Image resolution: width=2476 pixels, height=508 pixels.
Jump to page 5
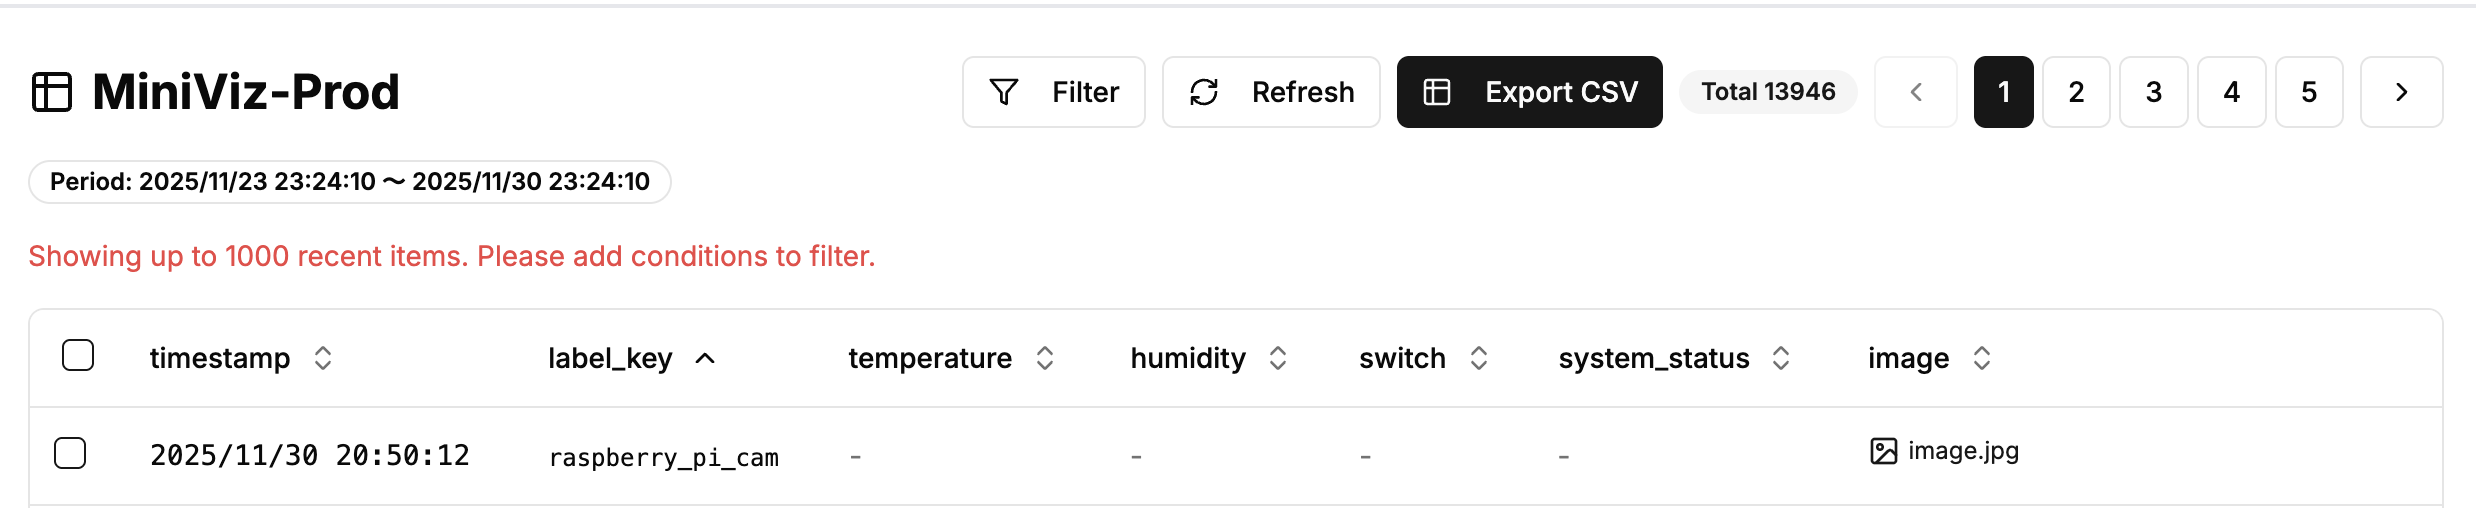coord(2309,92)
